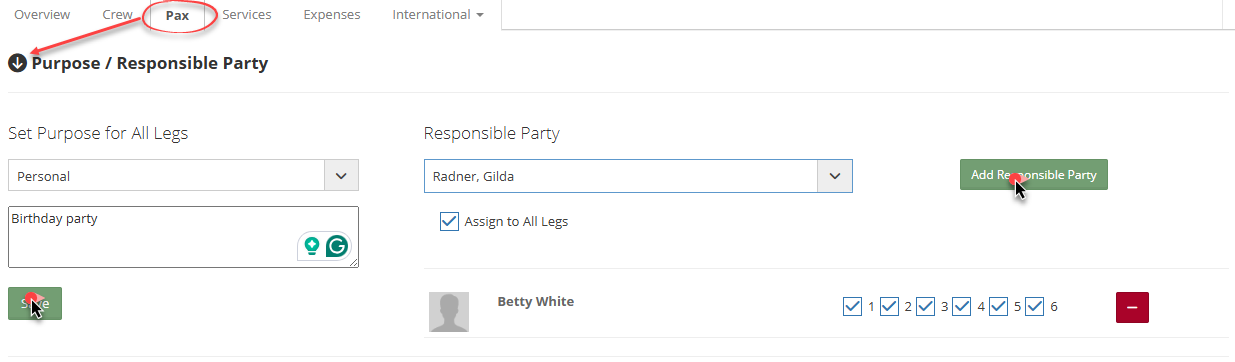This screenshot has height=362, width=1235.
Task: Click the green lightbulb suggestion icon
Action: [x=312, y=246]
